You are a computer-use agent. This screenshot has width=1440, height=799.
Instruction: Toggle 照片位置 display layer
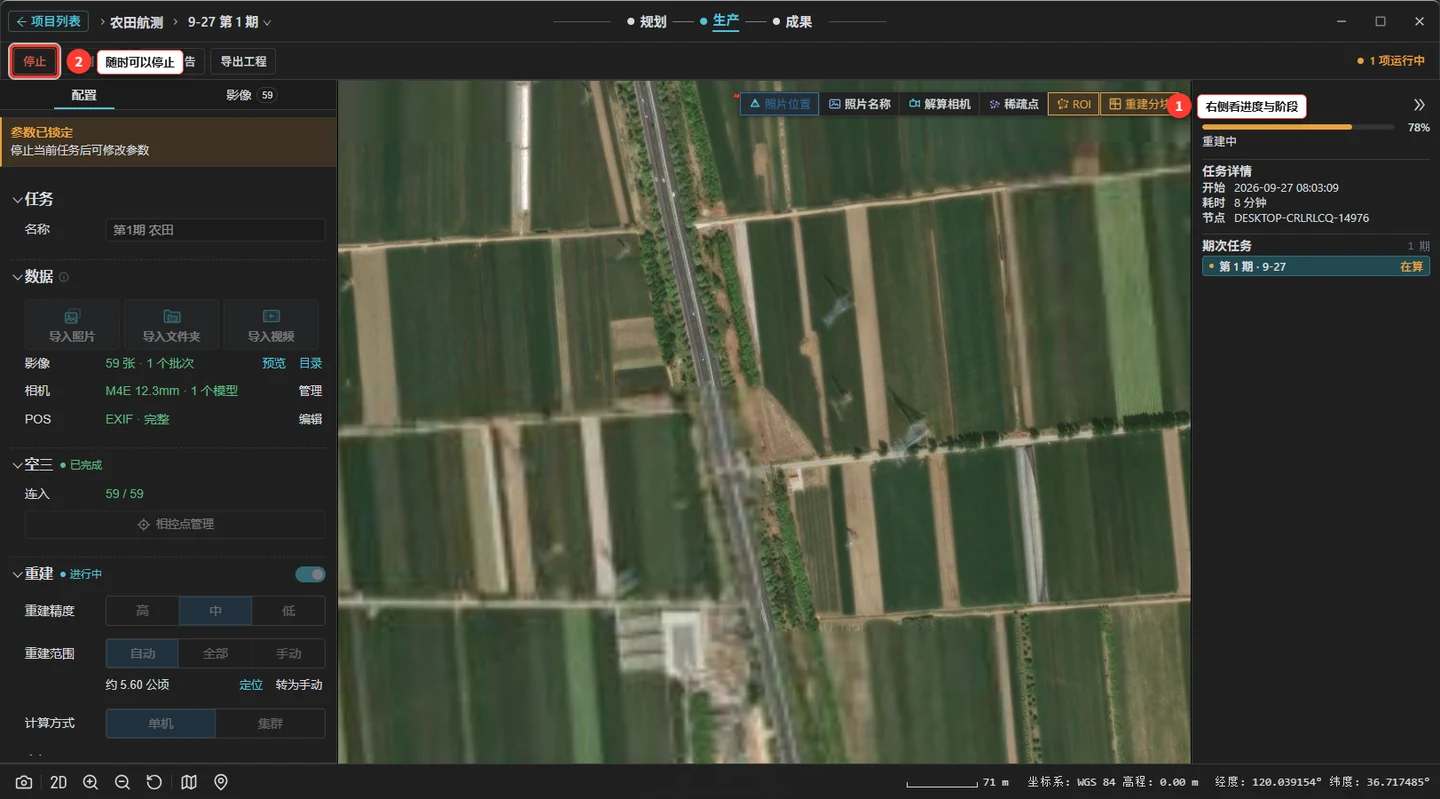(779, 104)
